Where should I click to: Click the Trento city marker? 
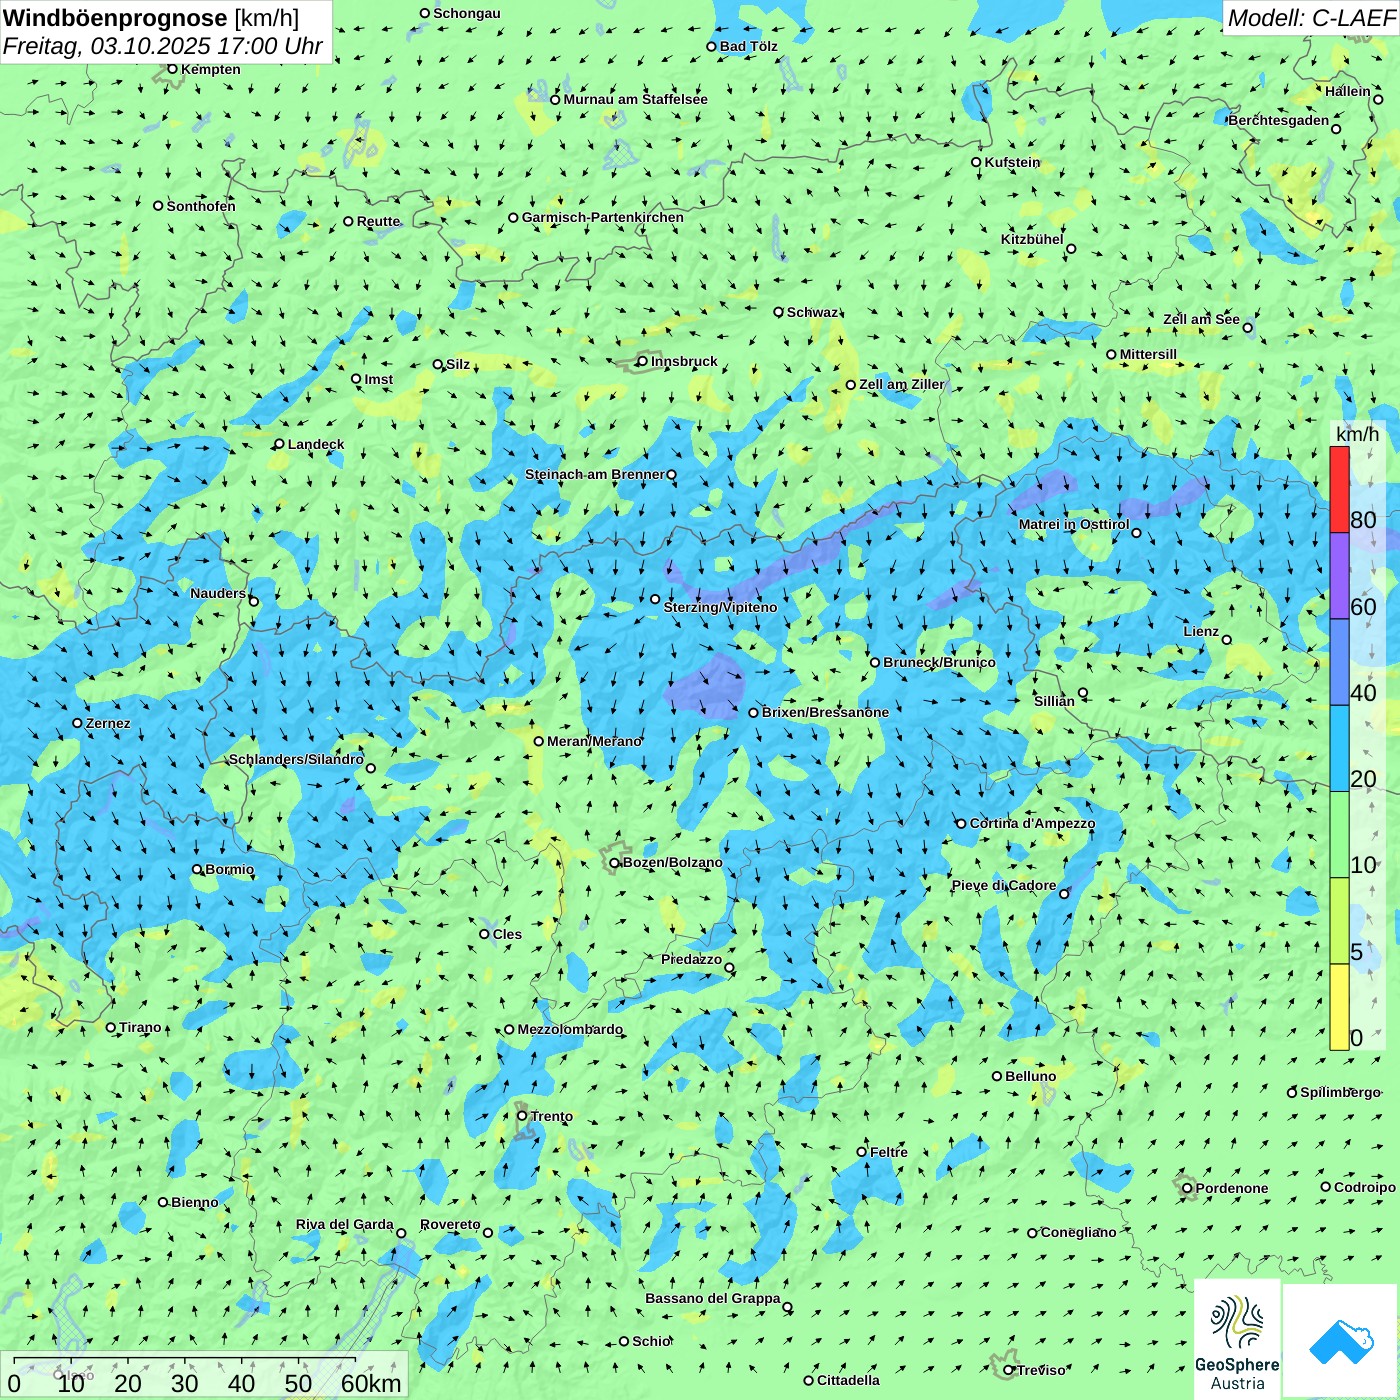coord(522,1116)
